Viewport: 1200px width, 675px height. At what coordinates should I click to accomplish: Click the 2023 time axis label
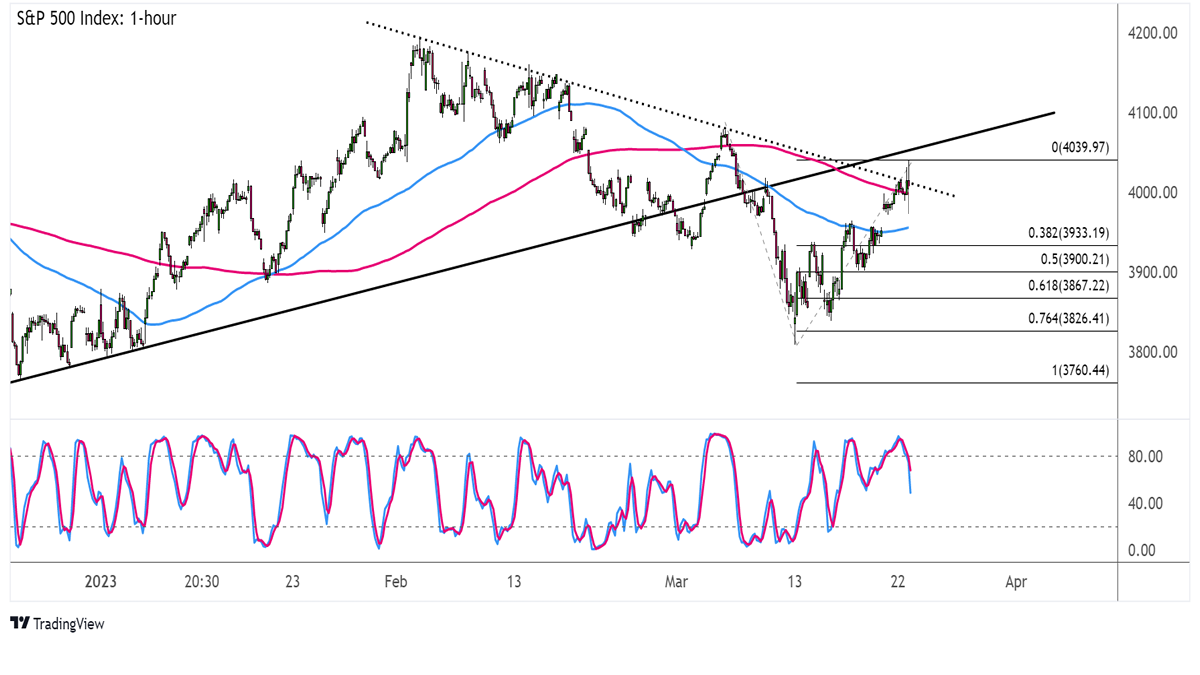(x=101, y=581)
